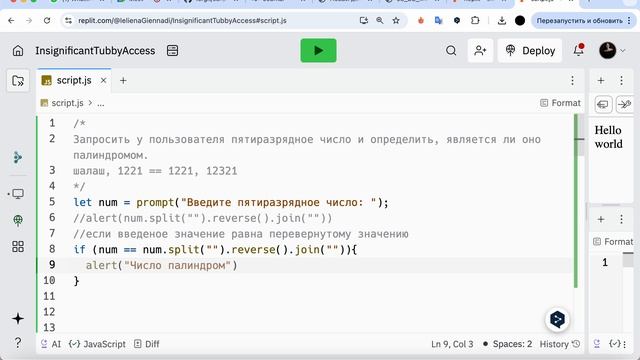Open the Webview monitor sidebar icon

[18, 193]
